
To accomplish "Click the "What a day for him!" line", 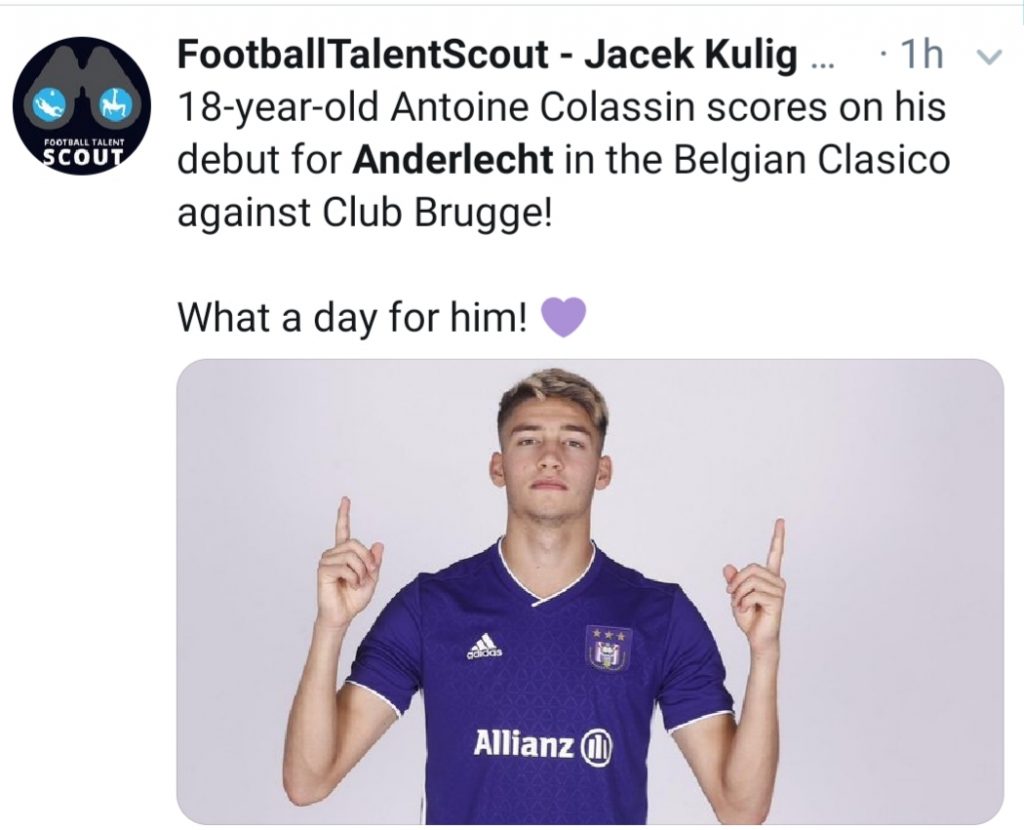I will click(353, 317).
